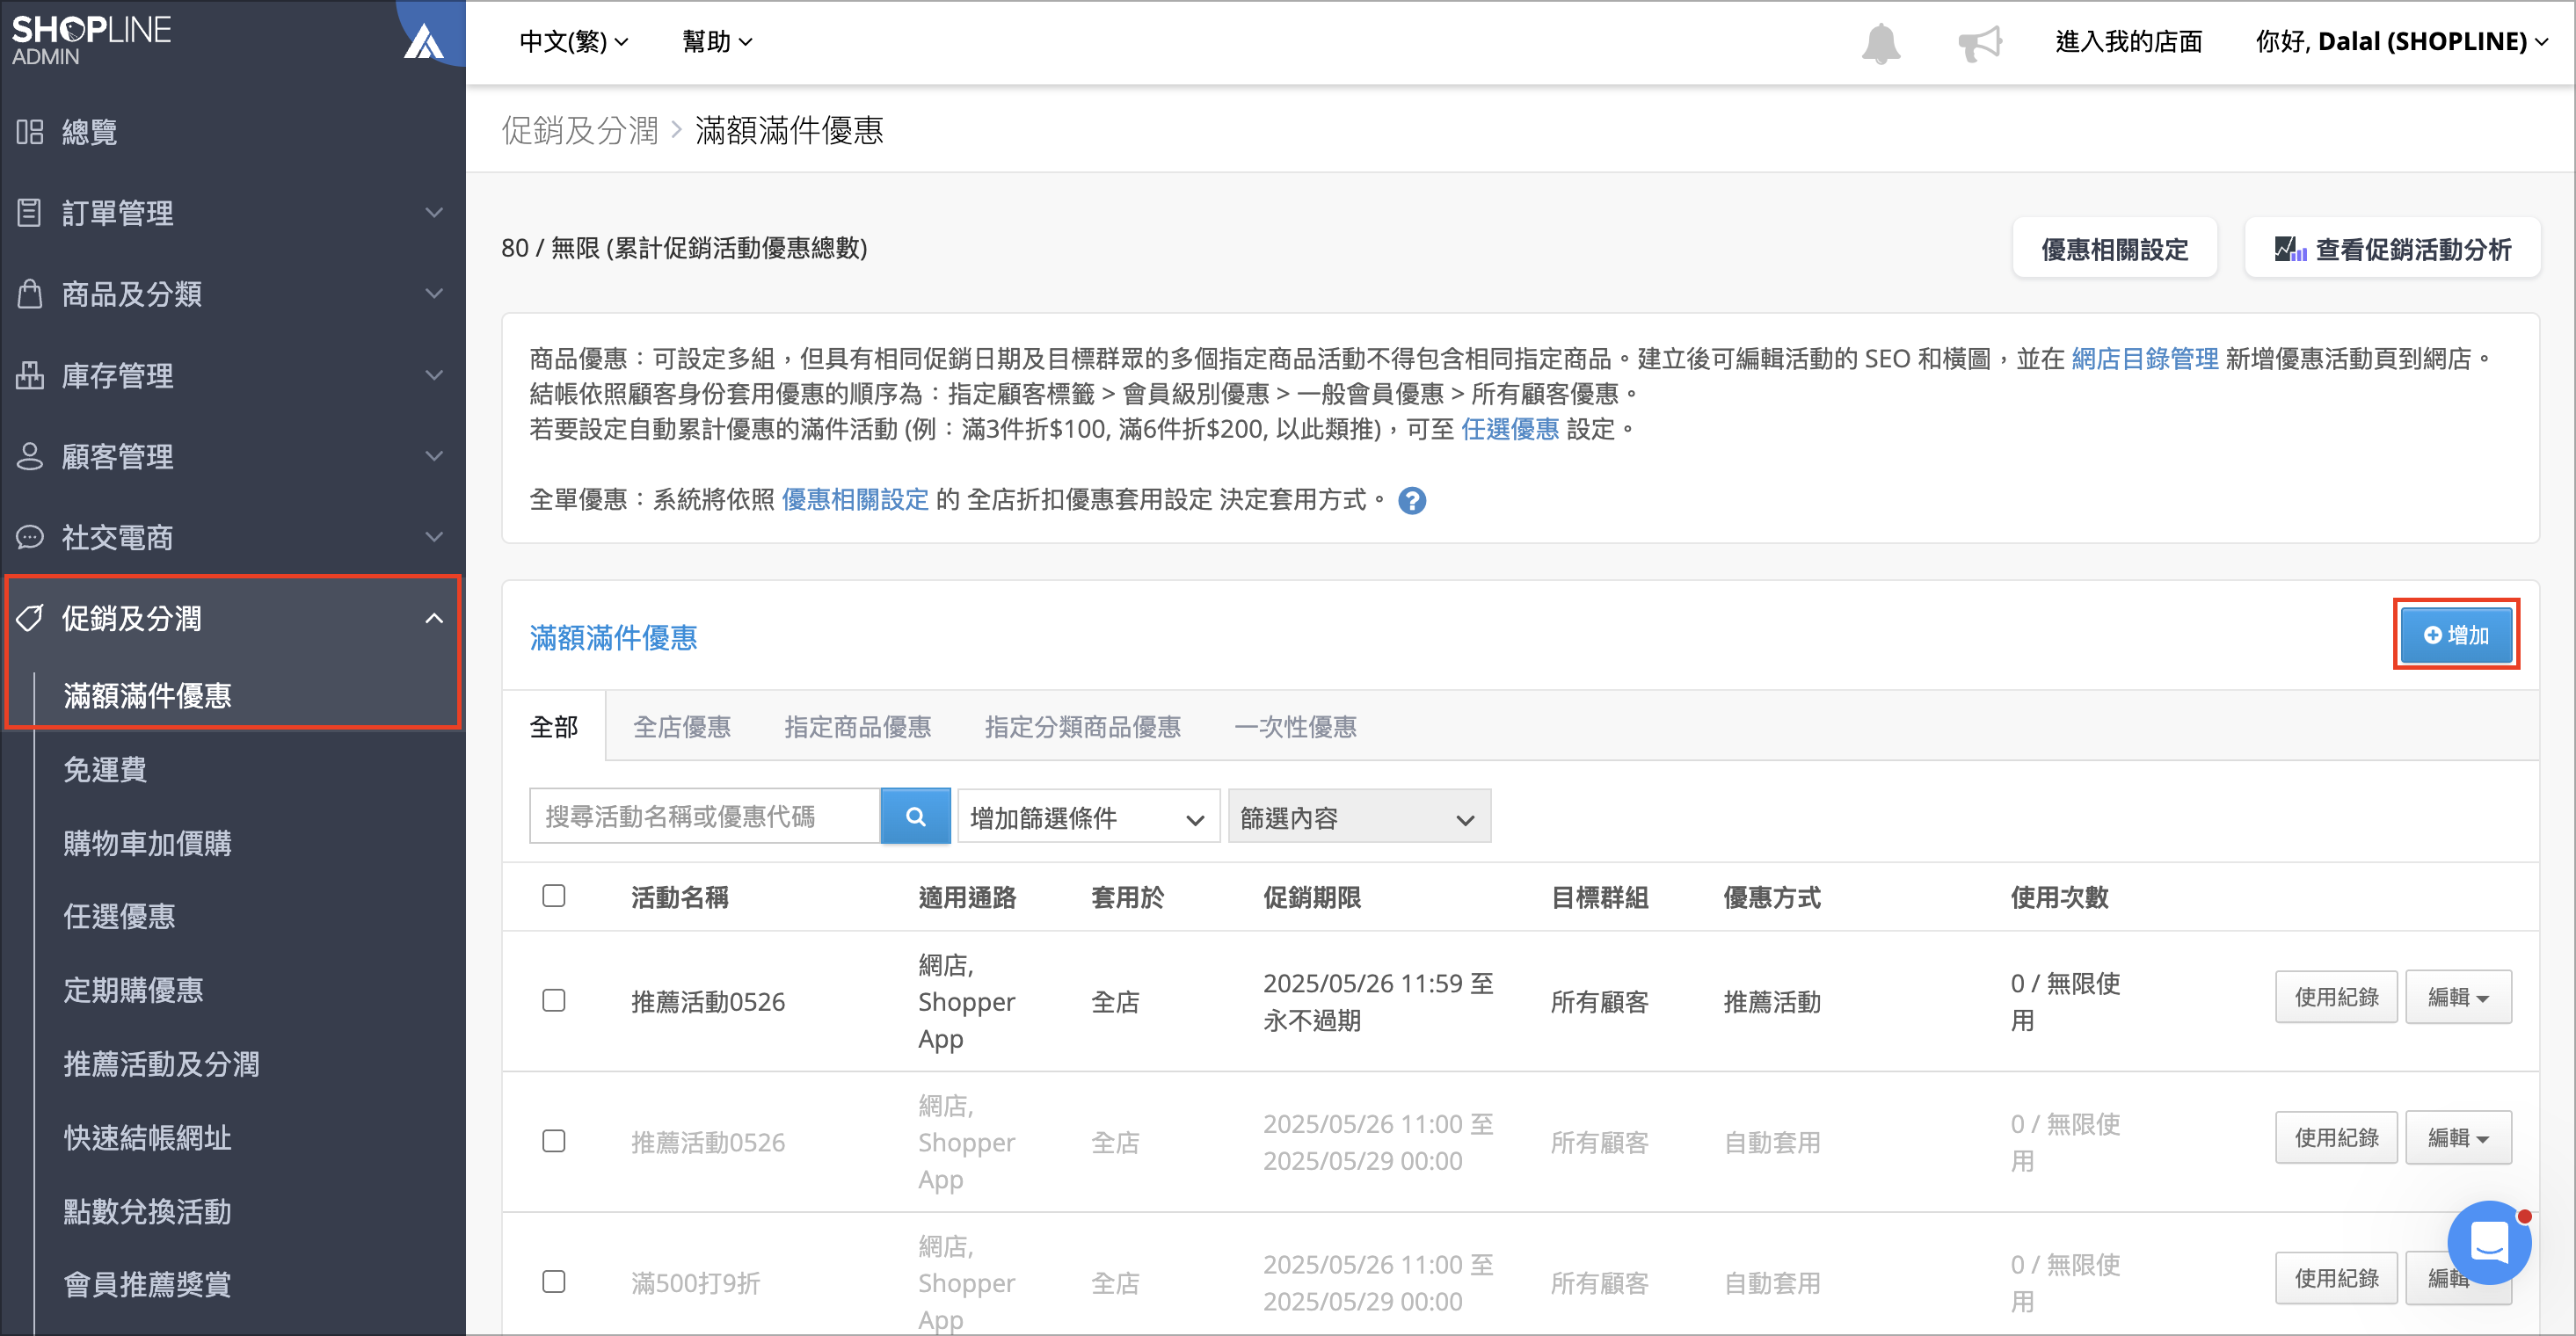Switch to the 指定分類商品優惠 tab

1083,727
